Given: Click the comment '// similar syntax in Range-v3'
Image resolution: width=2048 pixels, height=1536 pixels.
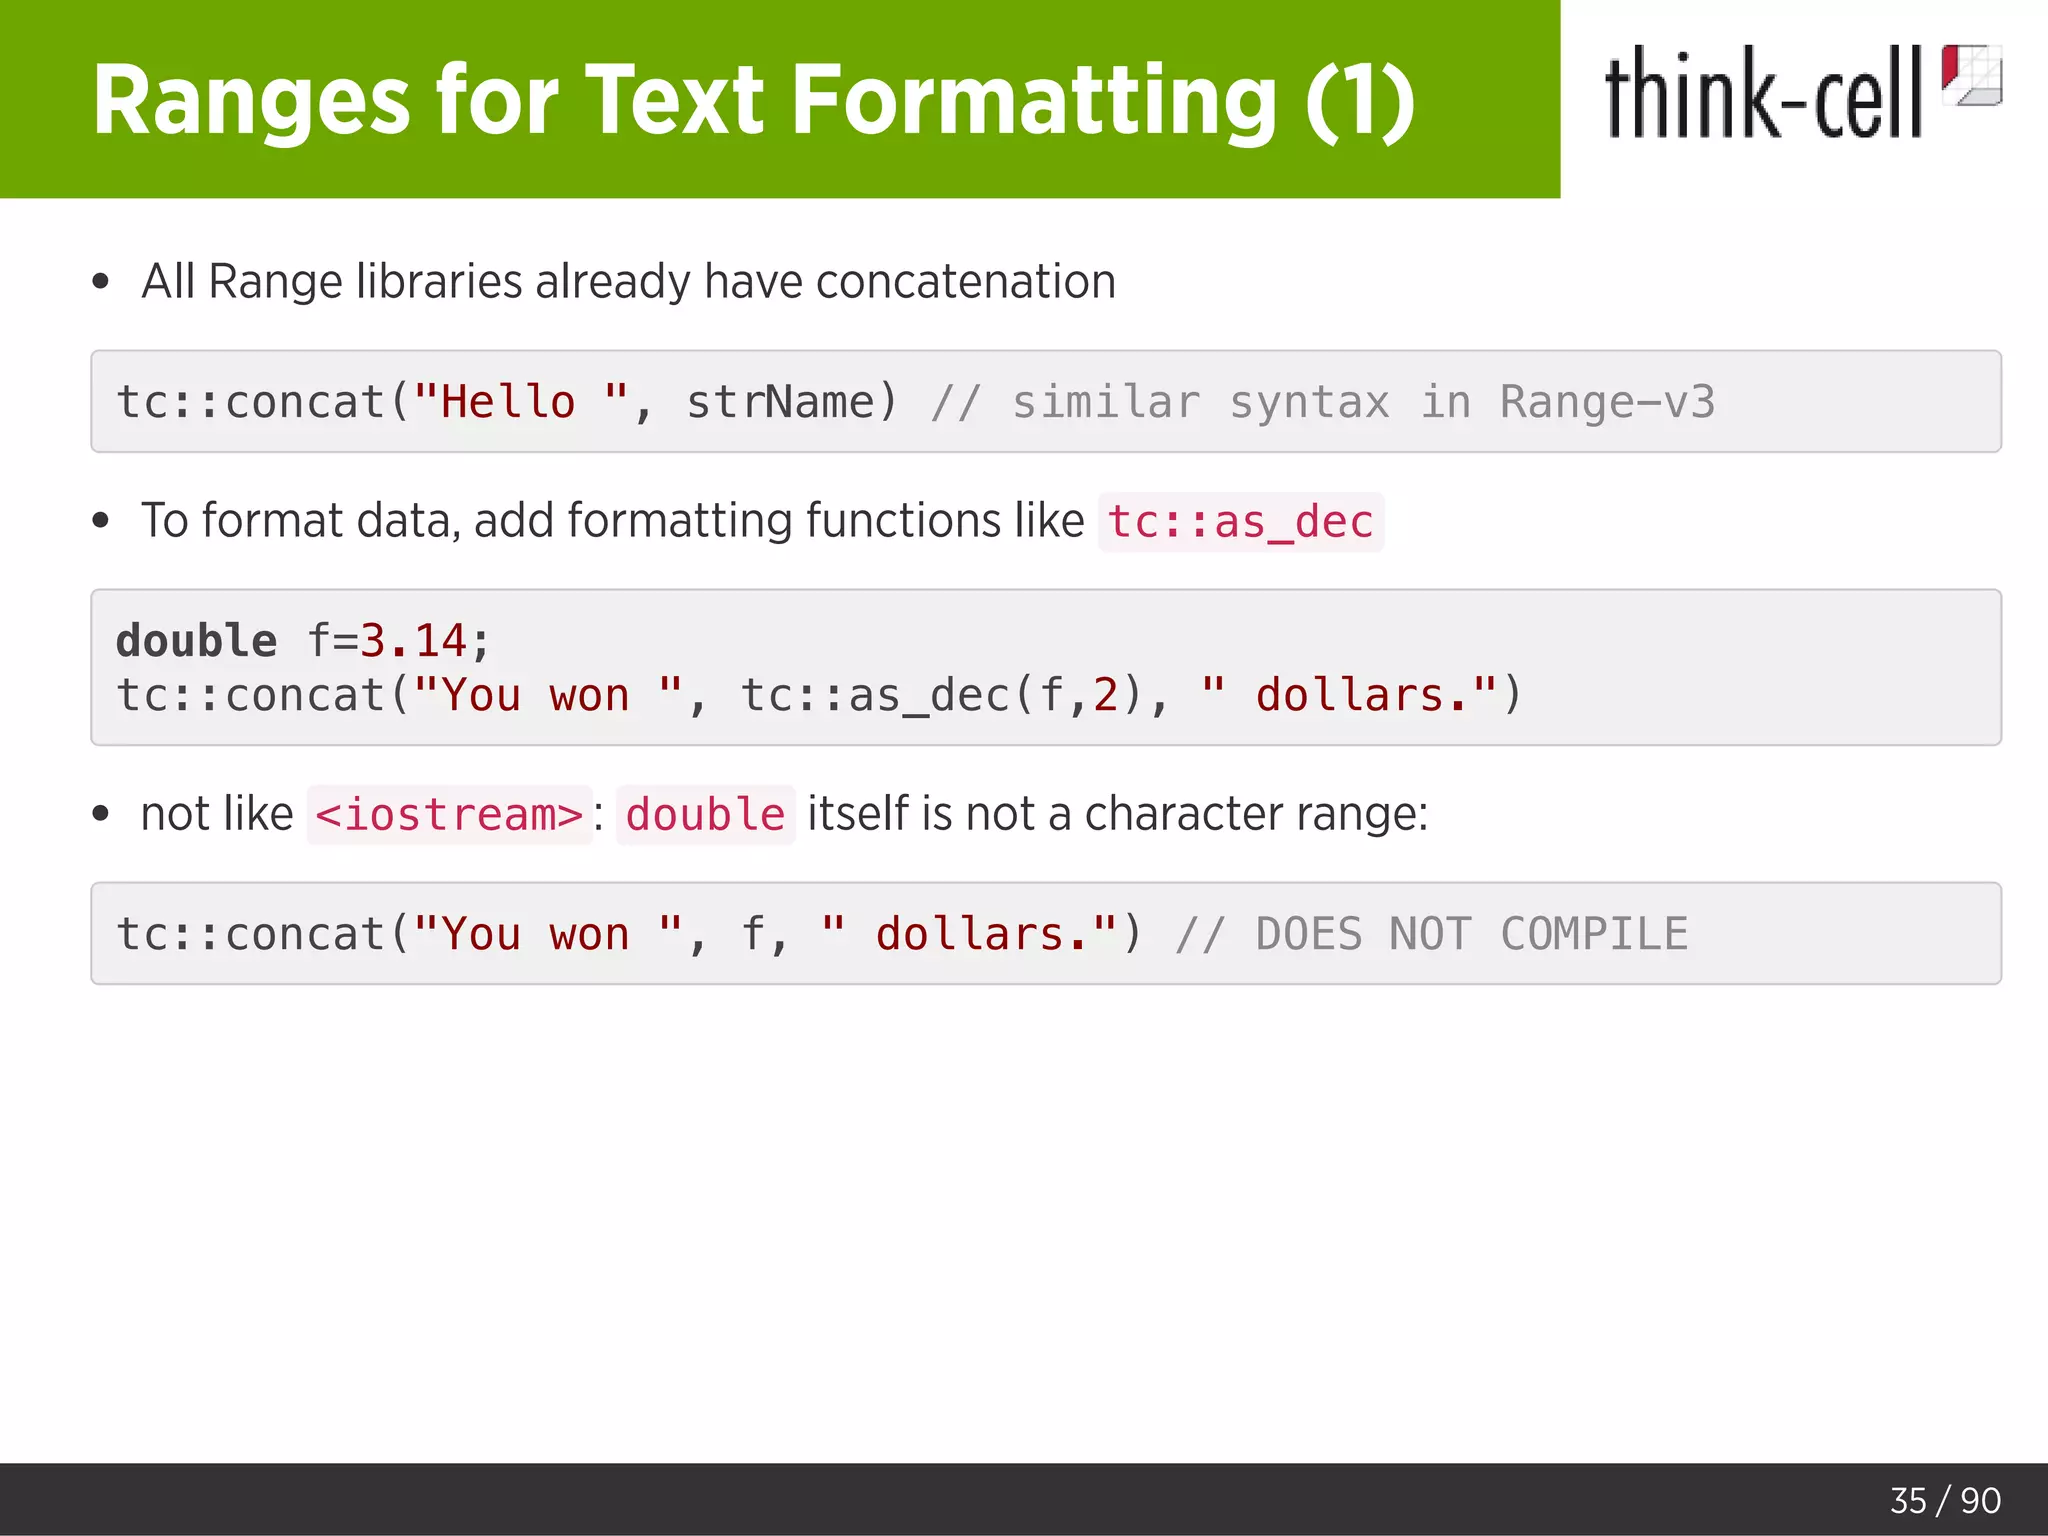Looking at the screenshot, I should 1323,402.
